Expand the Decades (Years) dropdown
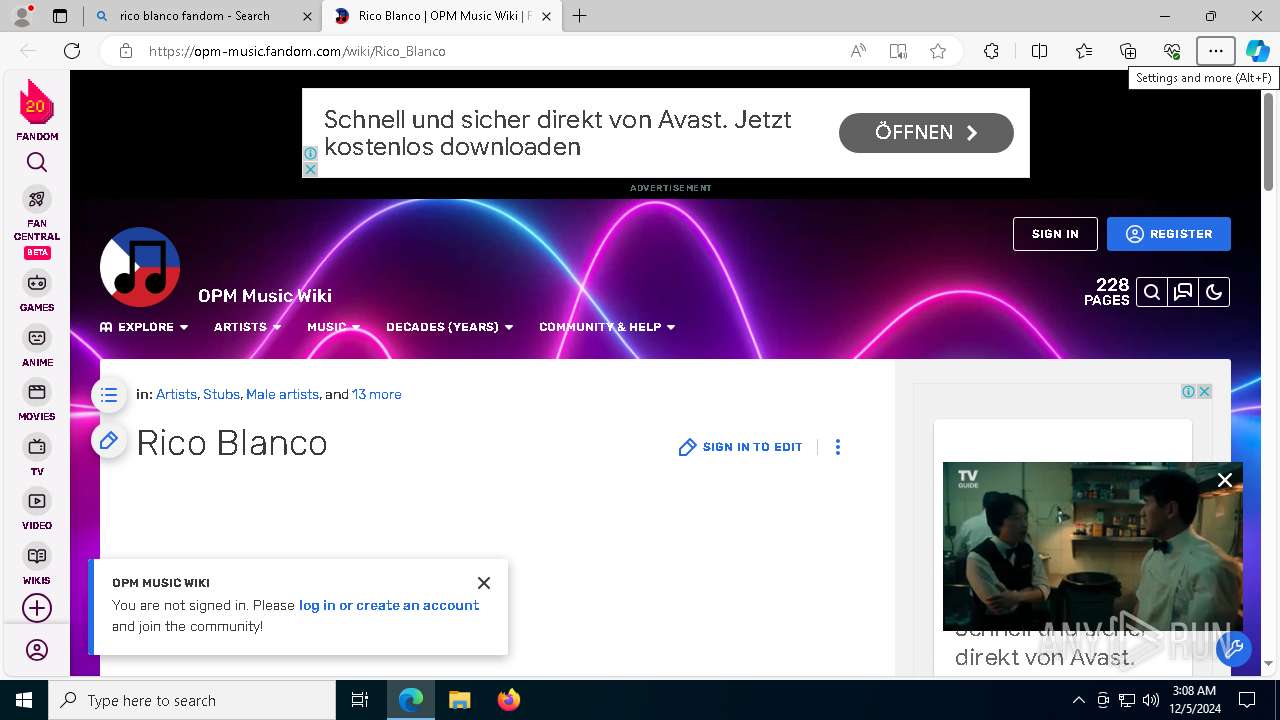1280x720 pixels. tap(450, 327)
